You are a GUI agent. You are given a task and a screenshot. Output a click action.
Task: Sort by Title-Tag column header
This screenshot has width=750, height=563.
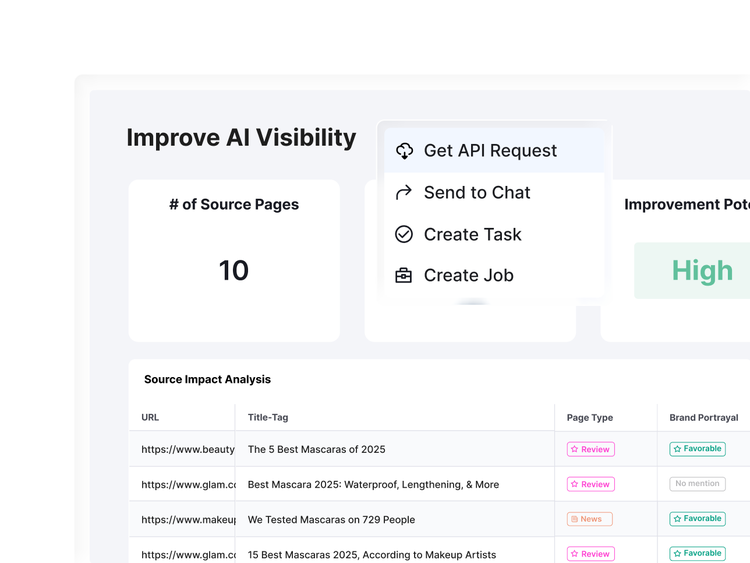268,417
